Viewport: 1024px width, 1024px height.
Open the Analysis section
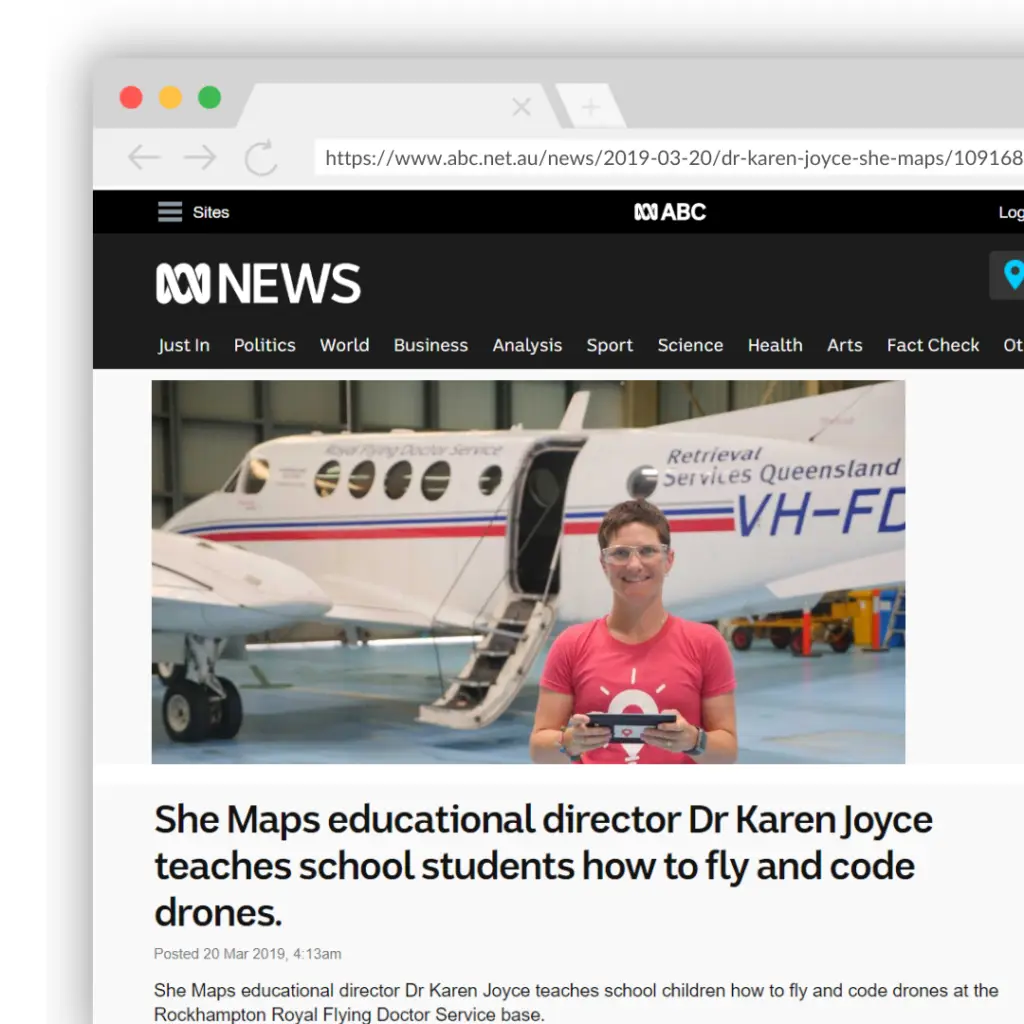tap(527, 345)
